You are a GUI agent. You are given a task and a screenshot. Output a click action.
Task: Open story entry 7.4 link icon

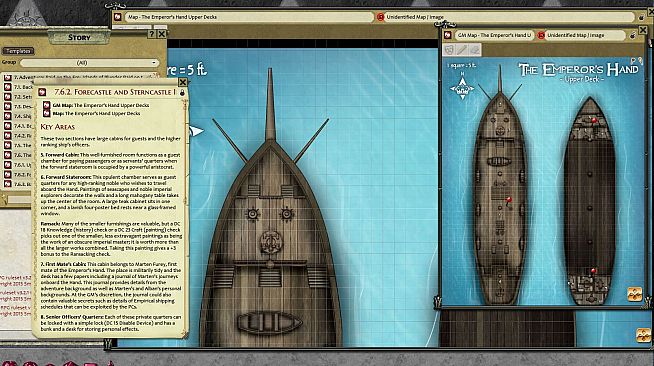coord(8,116)
